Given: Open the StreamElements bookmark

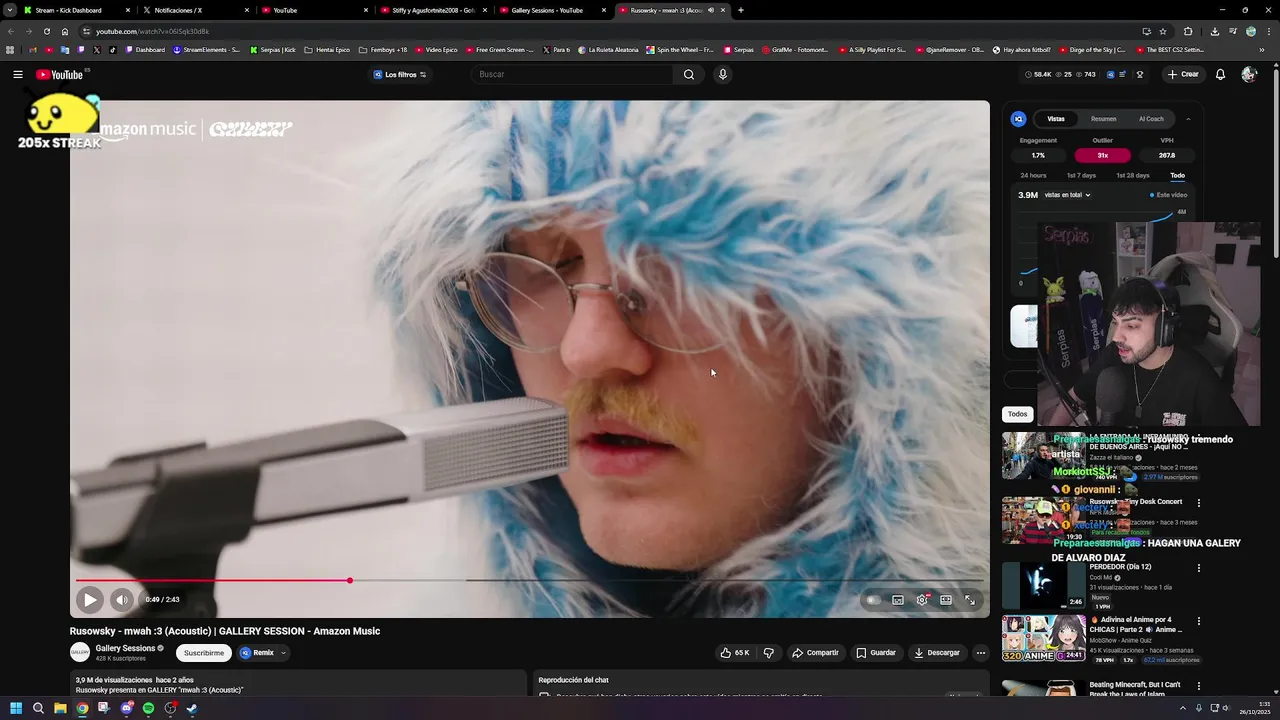Looking at the screenshot, I should click(206, 49).
